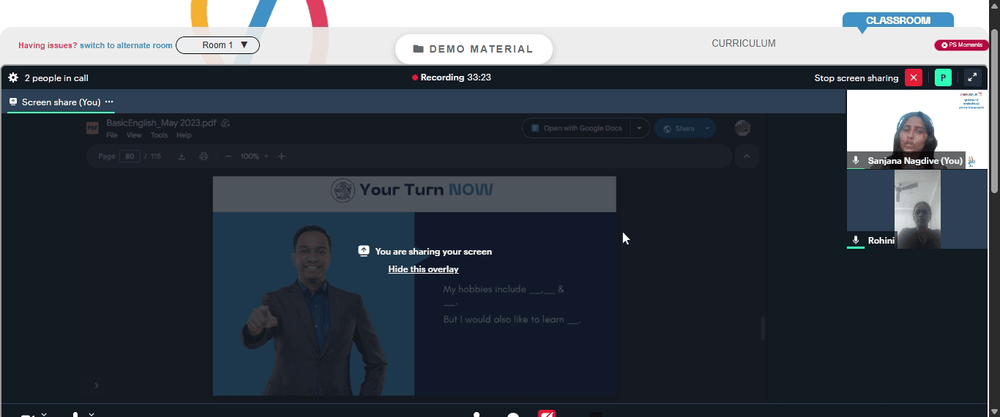Click Your Turn NOW slide heading
Viewport: 1000px width, 417px height.
(x=426, y=189)
